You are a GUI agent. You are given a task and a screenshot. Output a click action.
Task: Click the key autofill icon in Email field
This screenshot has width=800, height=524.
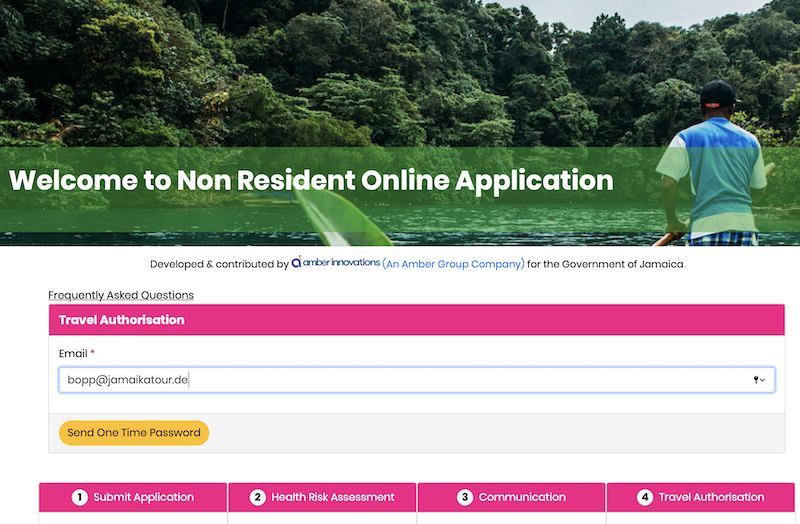click(x=756, y=380)
